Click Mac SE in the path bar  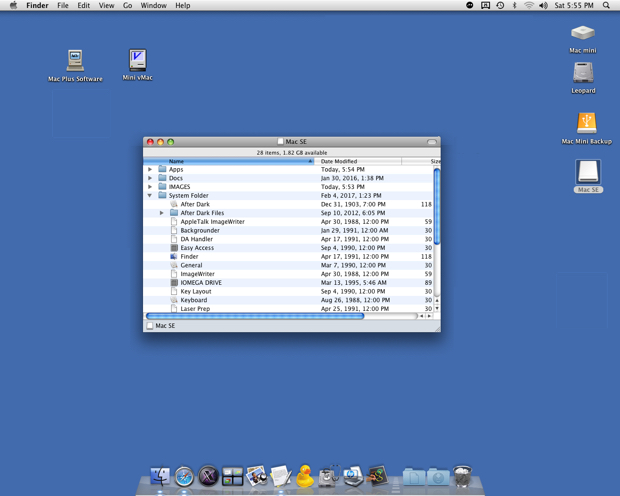161,326
